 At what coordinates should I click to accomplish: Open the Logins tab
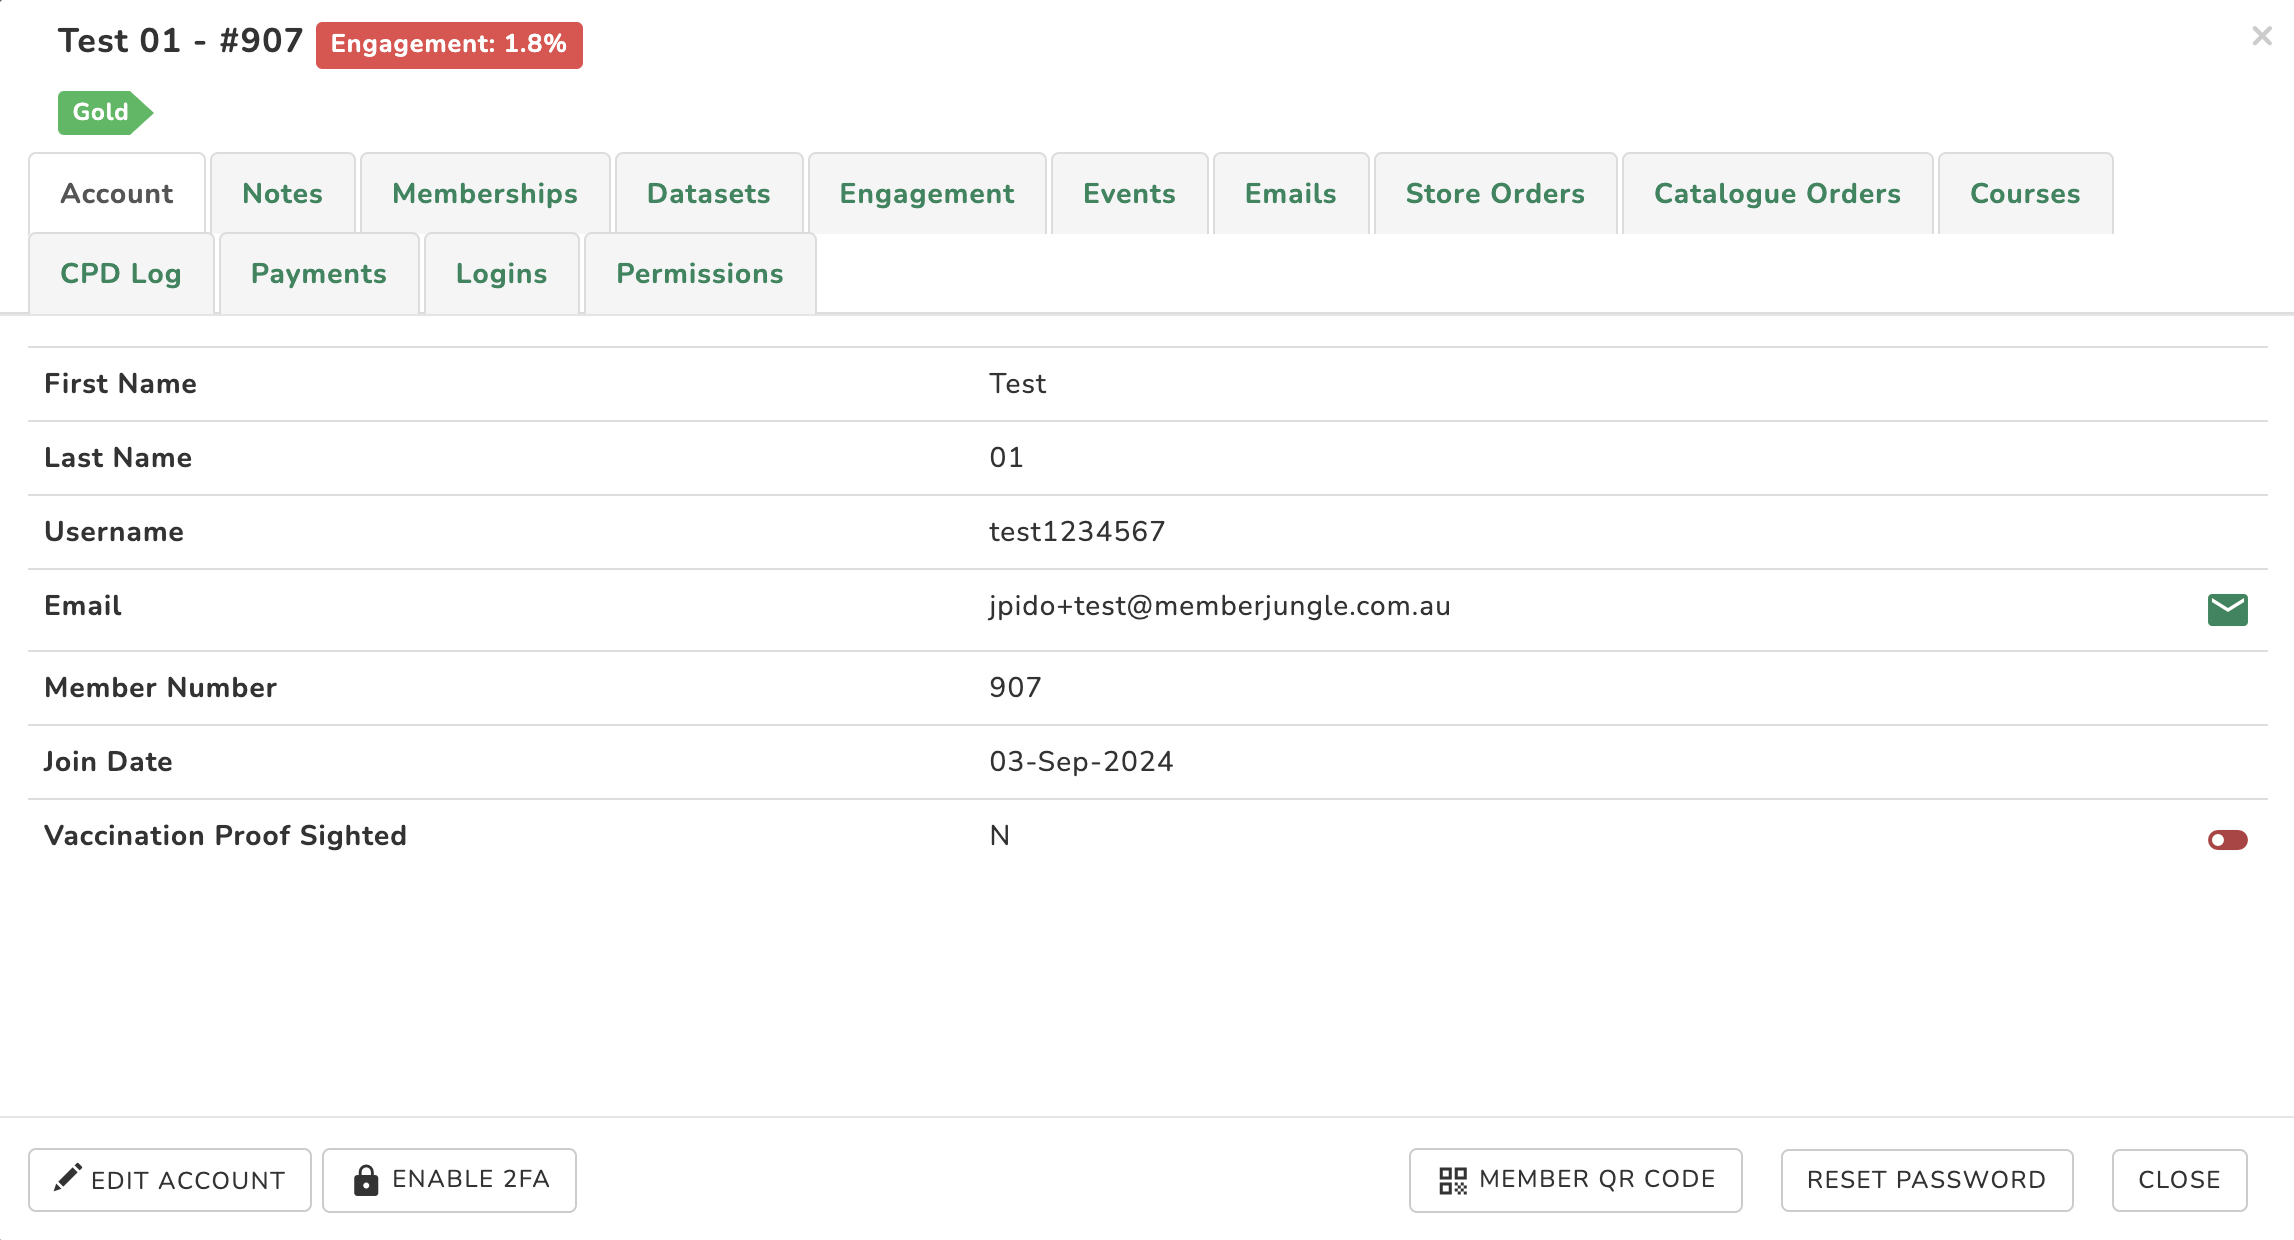click(501, 274)
